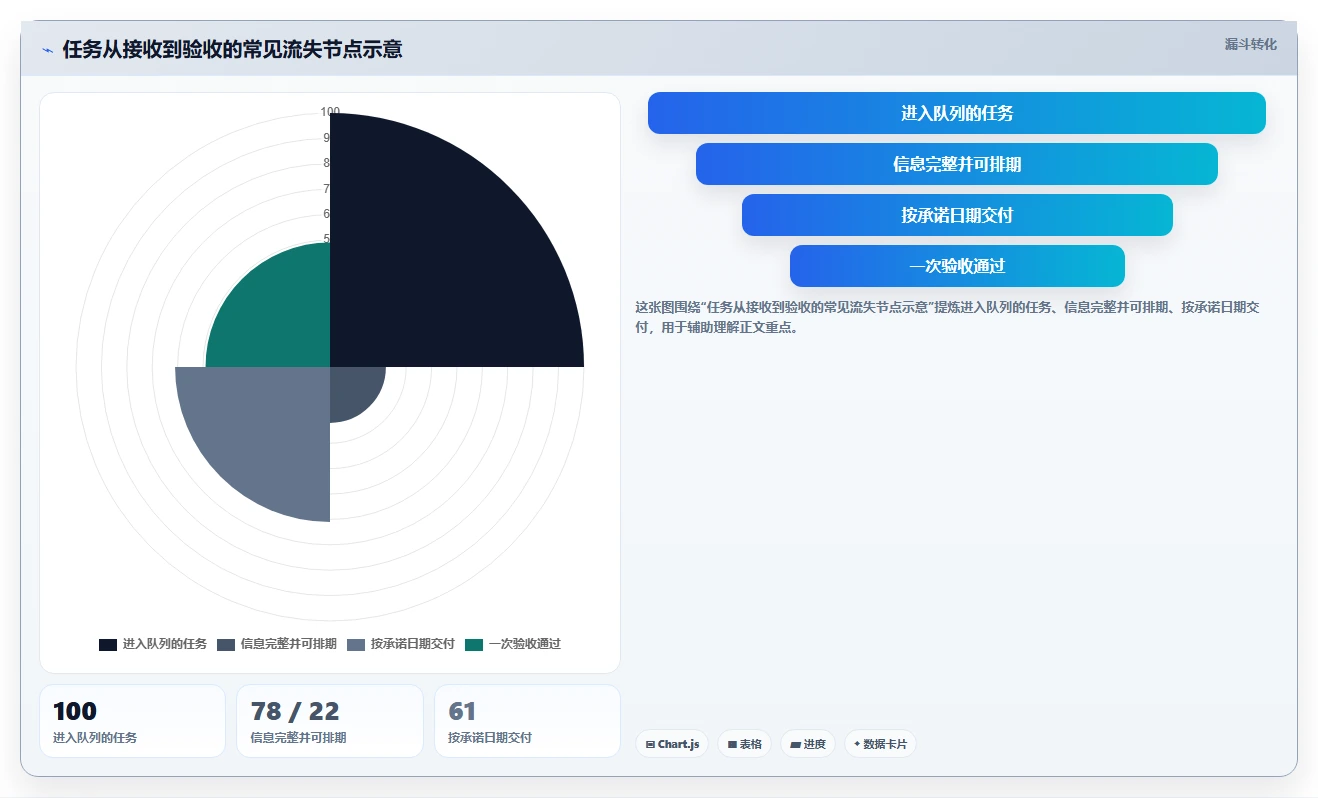Toggle legend swatch for 按承诺日期交付
This screenshot has height=798, width=1318.
click(356, 644)
